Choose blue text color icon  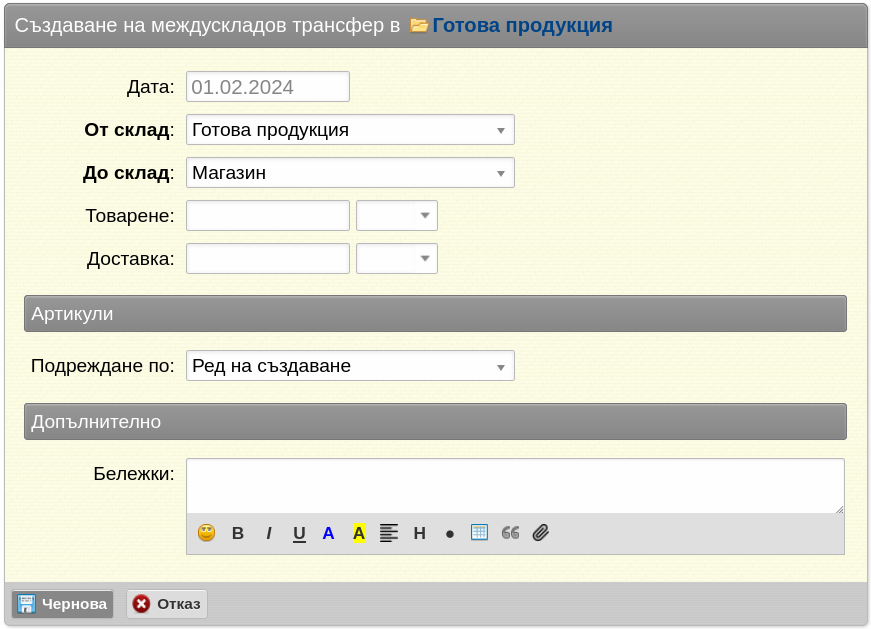(328, 533)
